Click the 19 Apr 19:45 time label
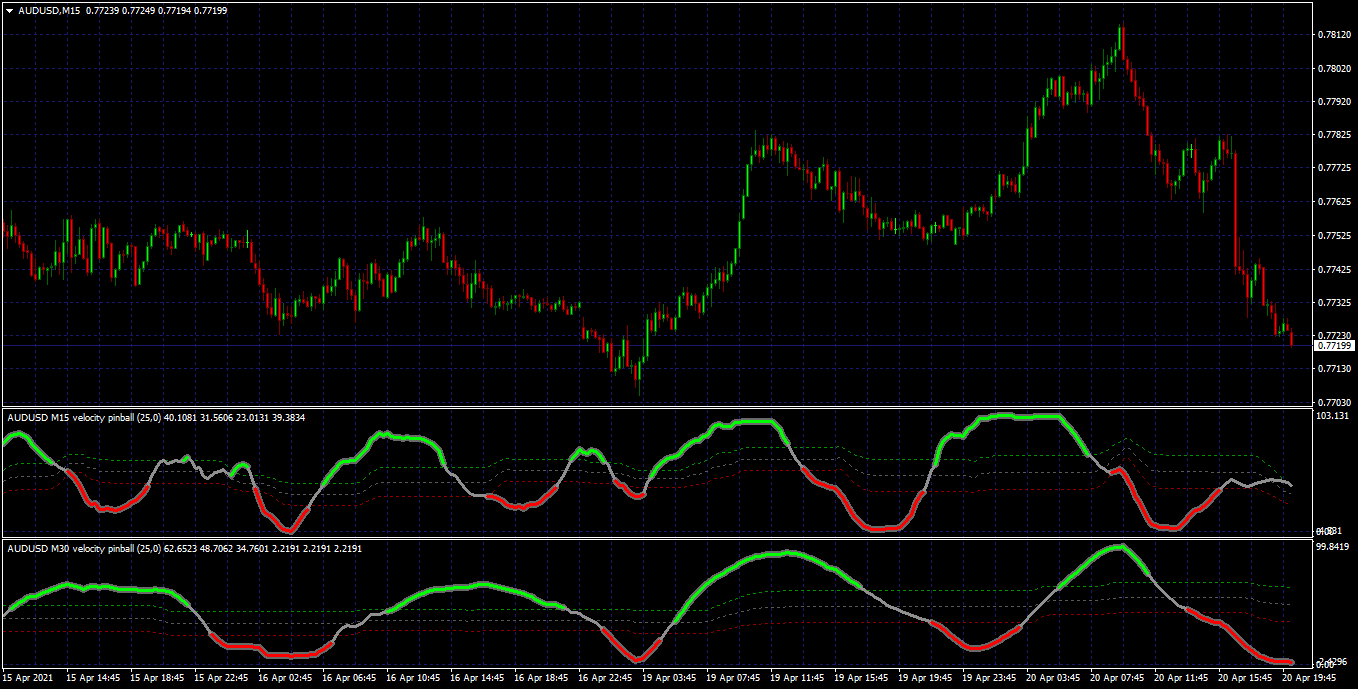This screenshot has width=1358, height=689. [x=925, y=677]
